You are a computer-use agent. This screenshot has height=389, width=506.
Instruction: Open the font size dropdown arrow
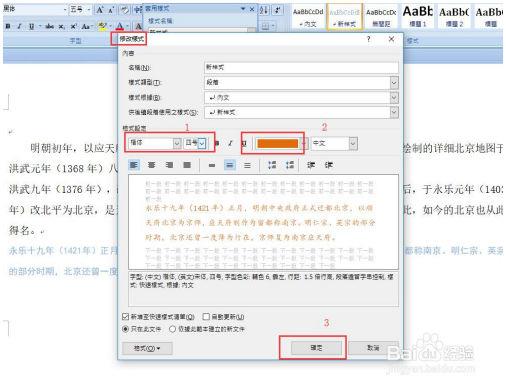click(x=202, y=143)
